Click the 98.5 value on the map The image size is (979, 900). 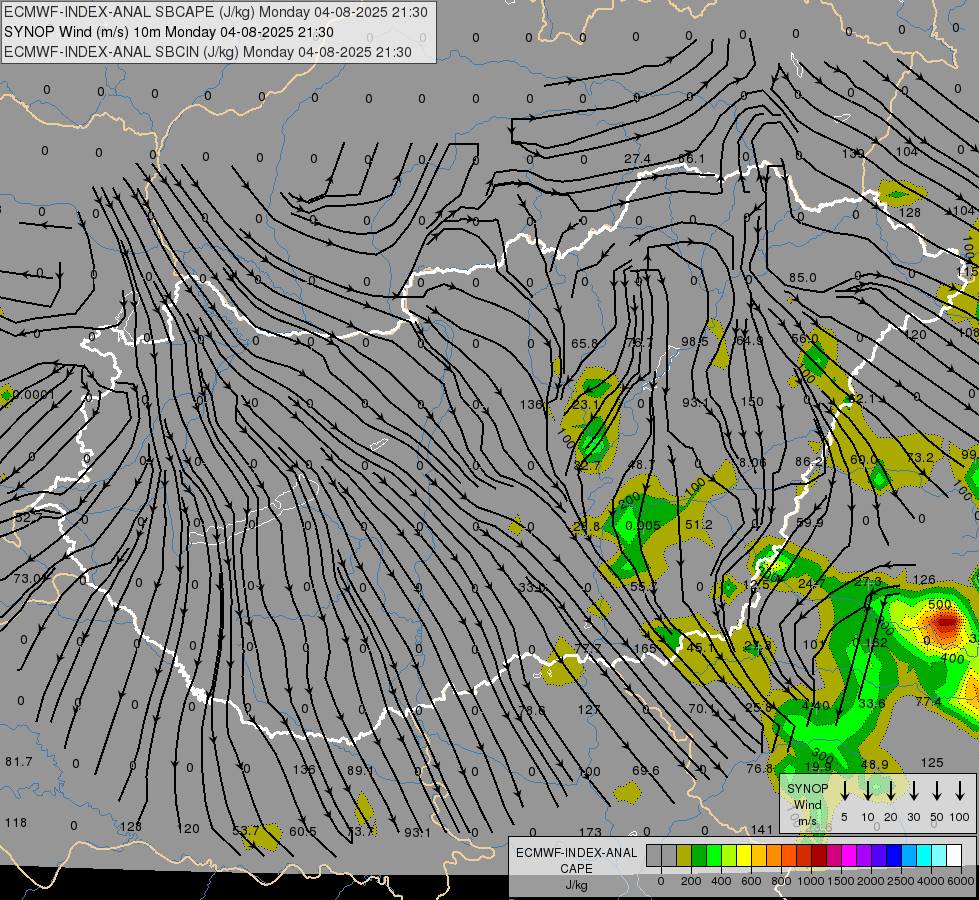click(x=695, y=342)
